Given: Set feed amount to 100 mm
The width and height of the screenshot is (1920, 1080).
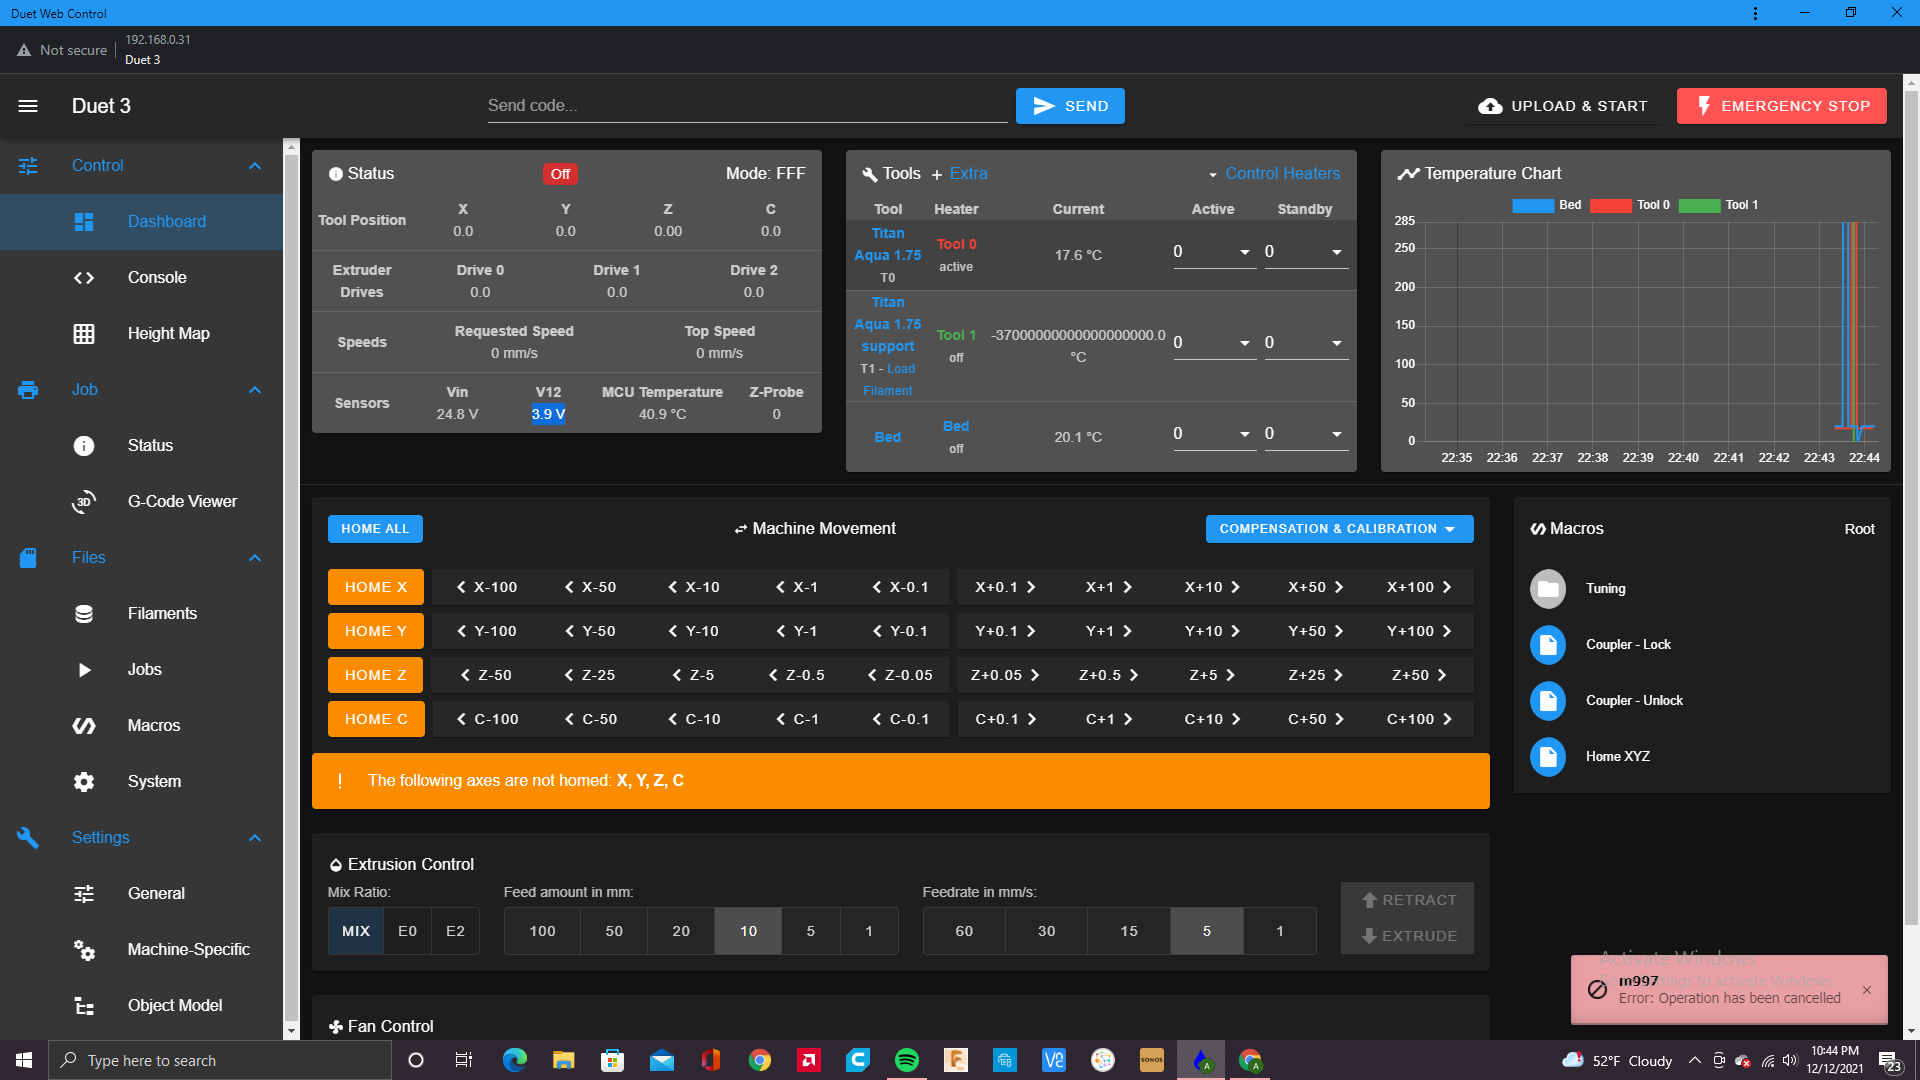Looking at the screenshot, I should point(542,931).
